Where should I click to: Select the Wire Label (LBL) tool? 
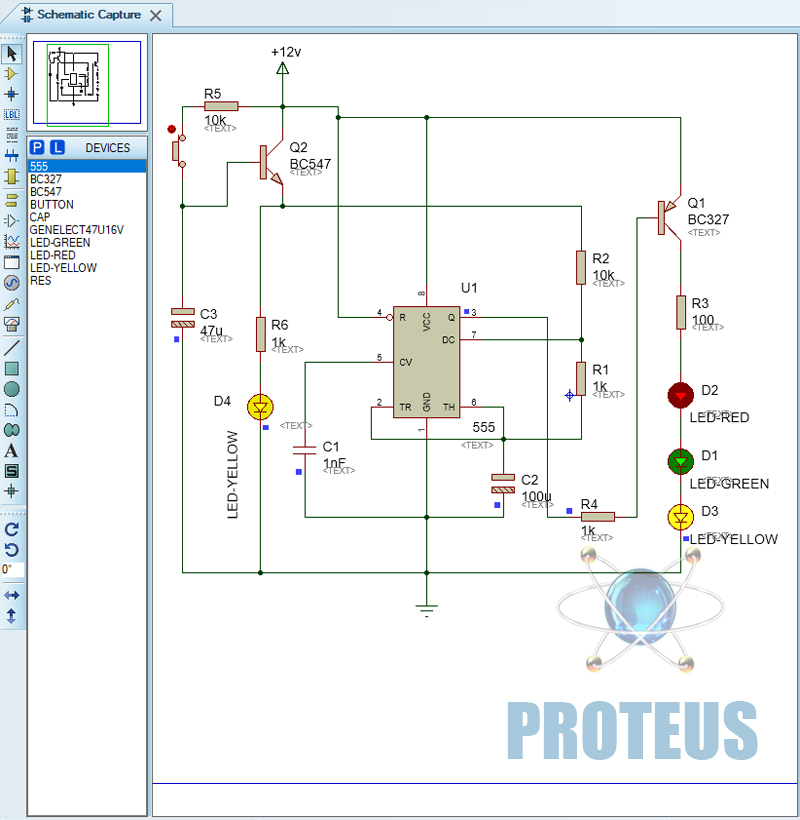pyautogui.click(x=12, y=115)
